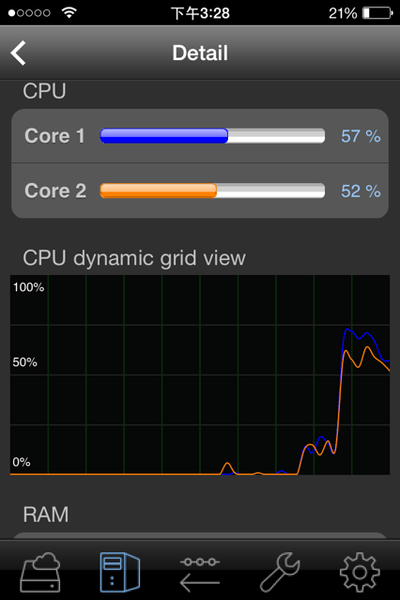Tap the battery indicator icon
The height and width of the screenshot is (600, 400).
(378, 13)
